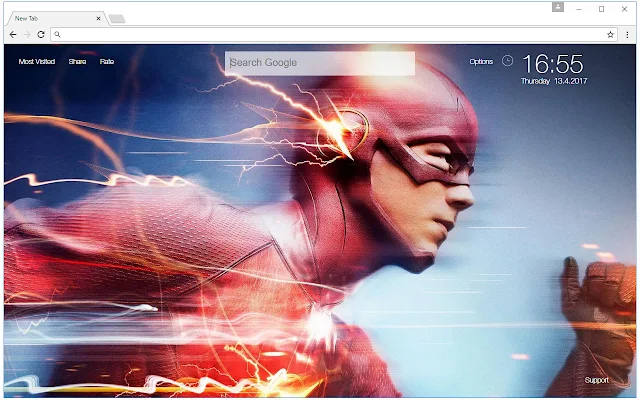Focus the Search Google input box
Image resolution: width=640 pixels, height=400 pixels.
click(320, 63)
